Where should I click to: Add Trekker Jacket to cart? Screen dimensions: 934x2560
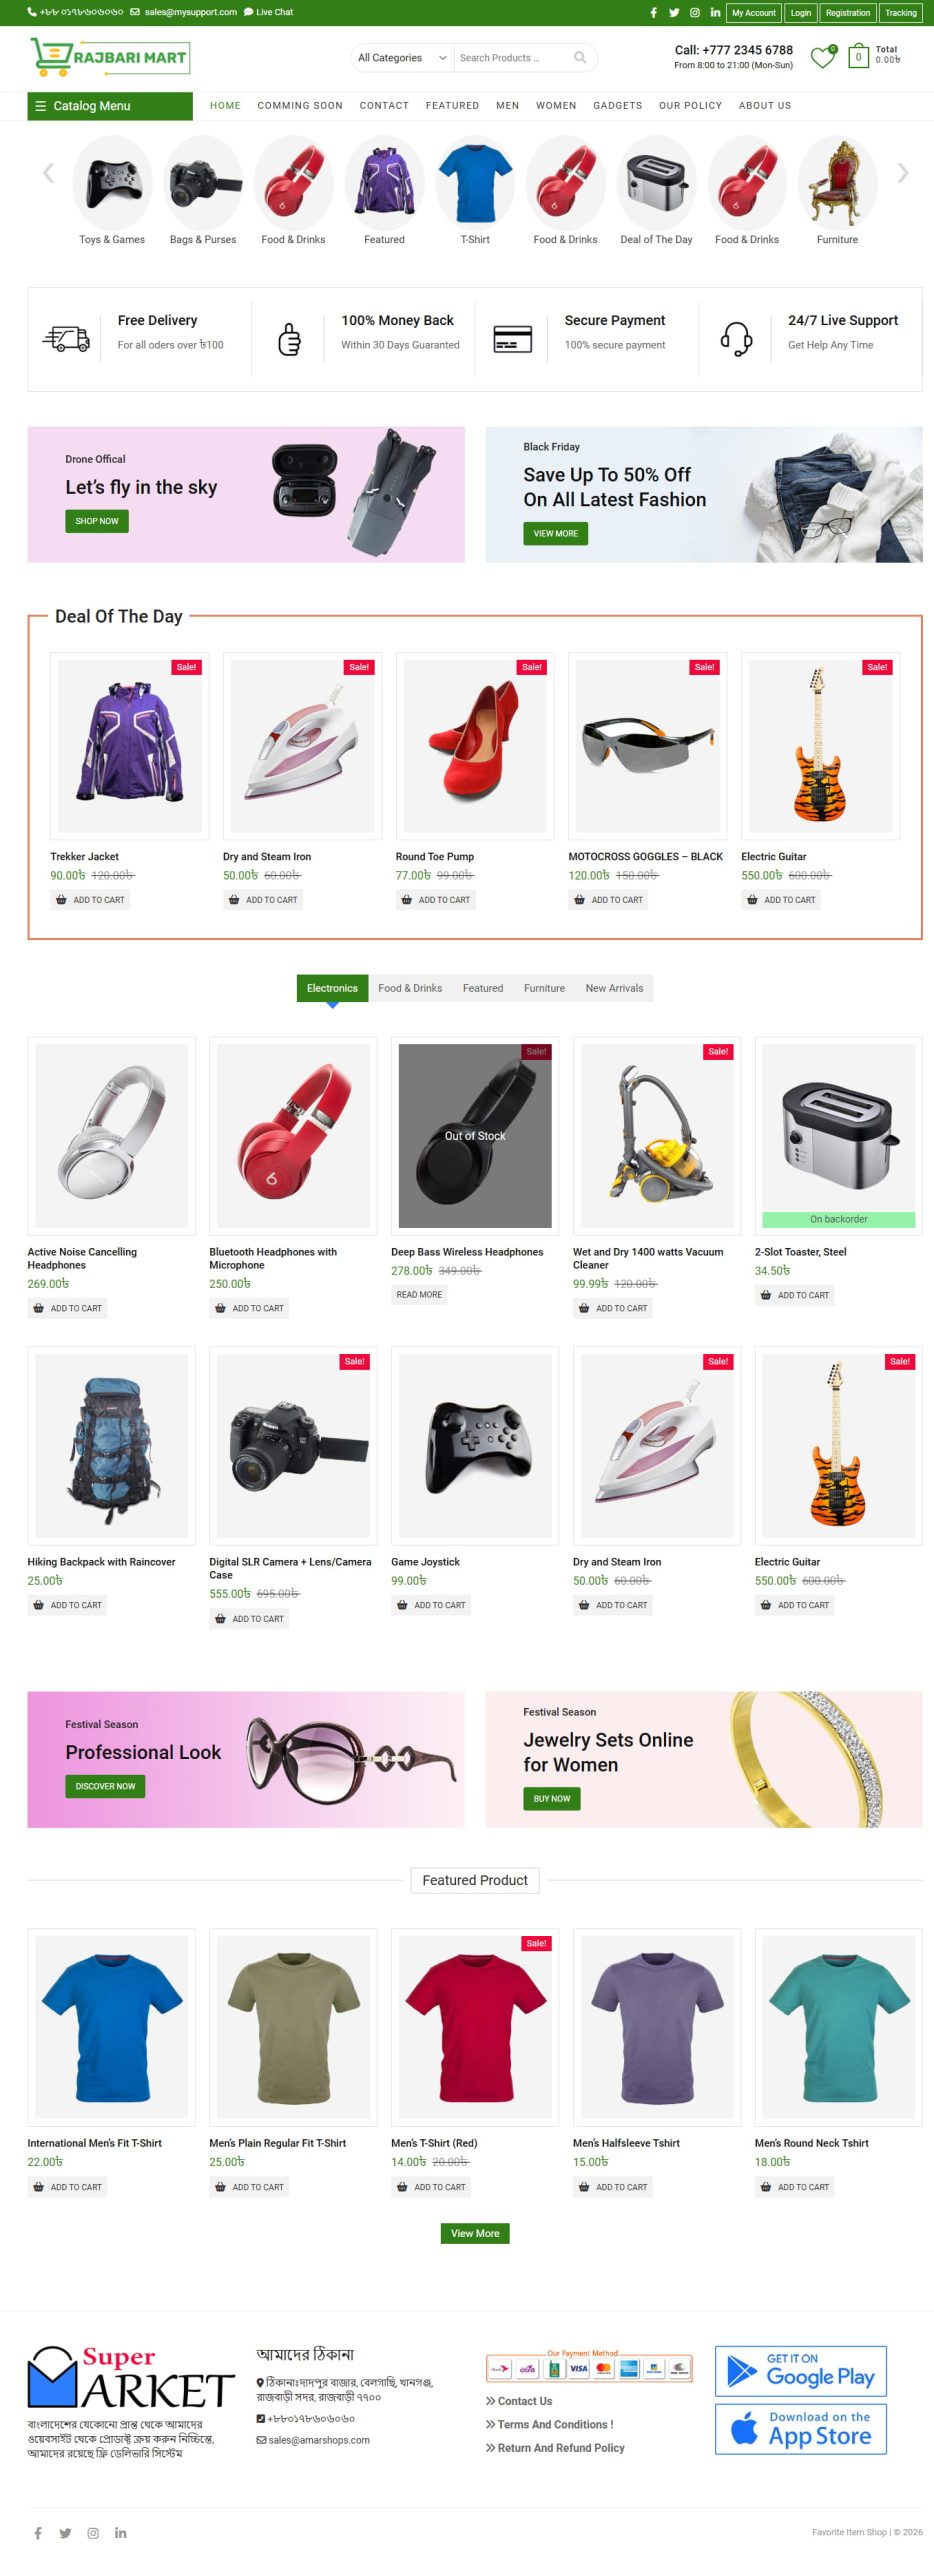pos(90,900)
